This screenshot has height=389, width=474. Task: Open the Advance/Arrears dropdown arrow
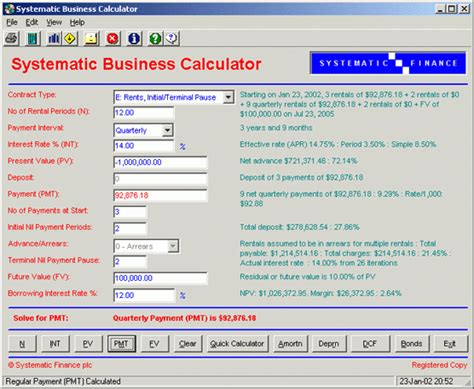pyautogui.click(x=173, y=246)
